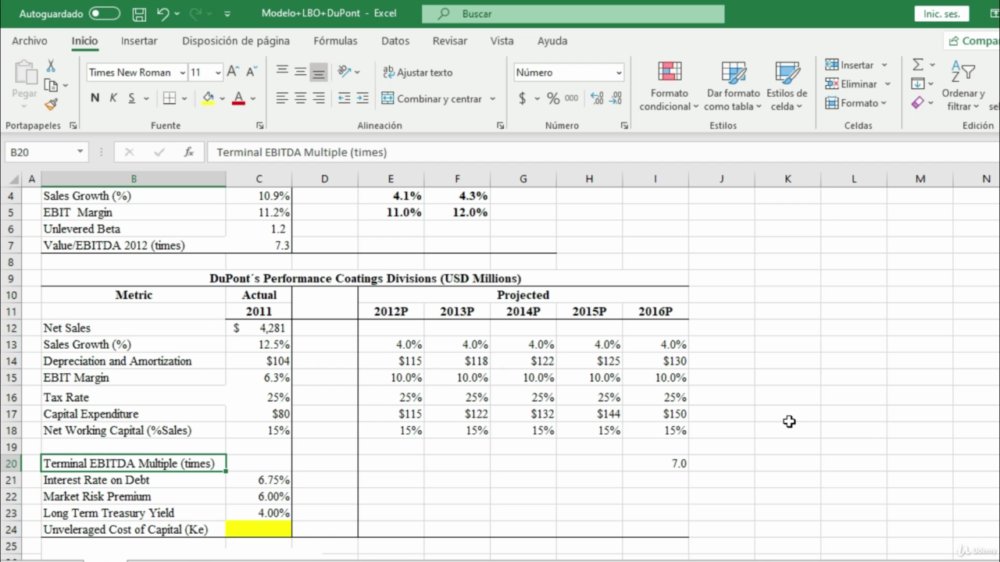1000x562 pixels.
Task: Apply the yellow fill color bucket
Action: point(208,98)
